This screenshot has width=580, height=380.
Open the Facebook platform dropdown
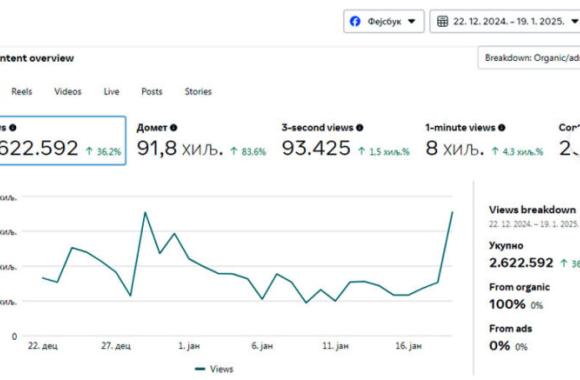coord(384,21)
